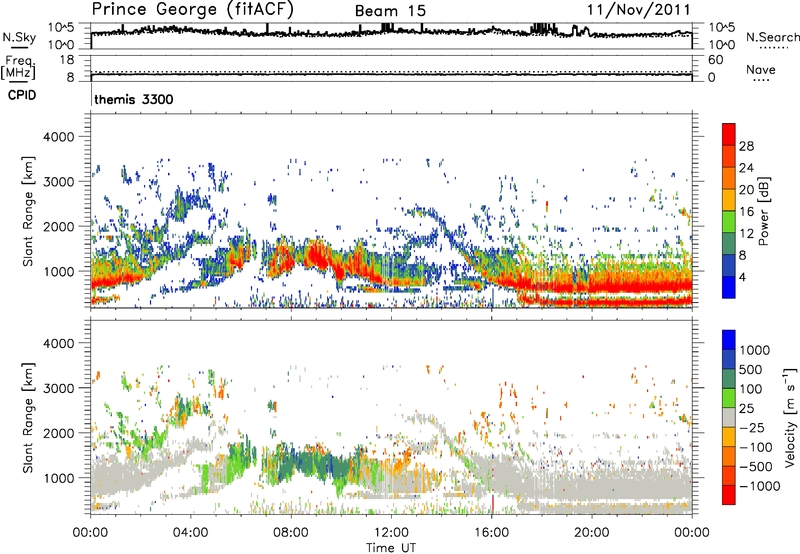Click the '12:00' time axis tick label
Screen dimensions: 800x554
coord(391,533)
